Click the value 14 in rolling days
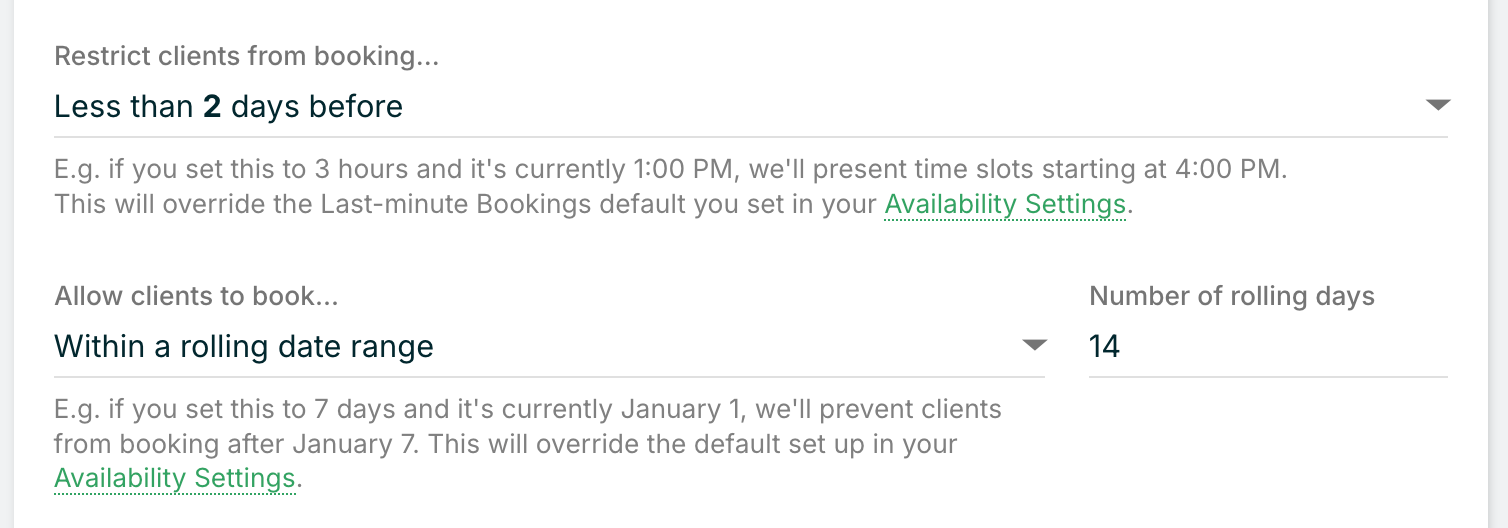Image resolution: width=1508 pixels, height=528 pixels. pos(1104,346)
